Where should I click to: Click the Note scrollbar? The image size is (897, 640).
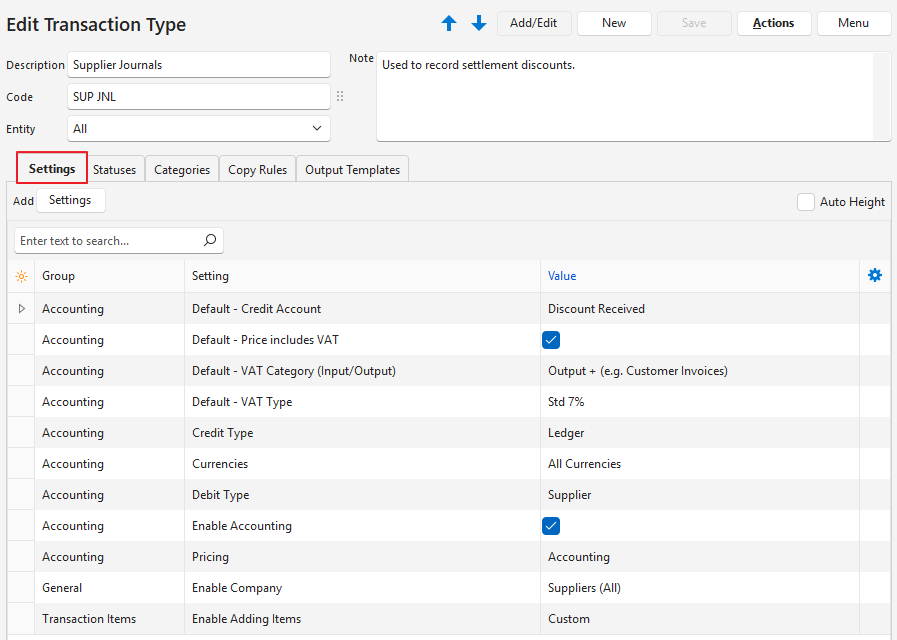pos(881,97)
